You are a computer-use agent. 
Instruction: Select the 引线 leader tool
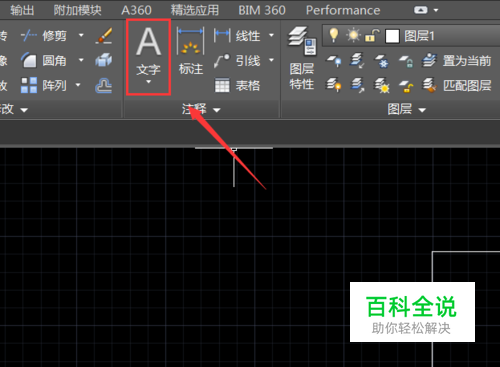tap(237, 61)
